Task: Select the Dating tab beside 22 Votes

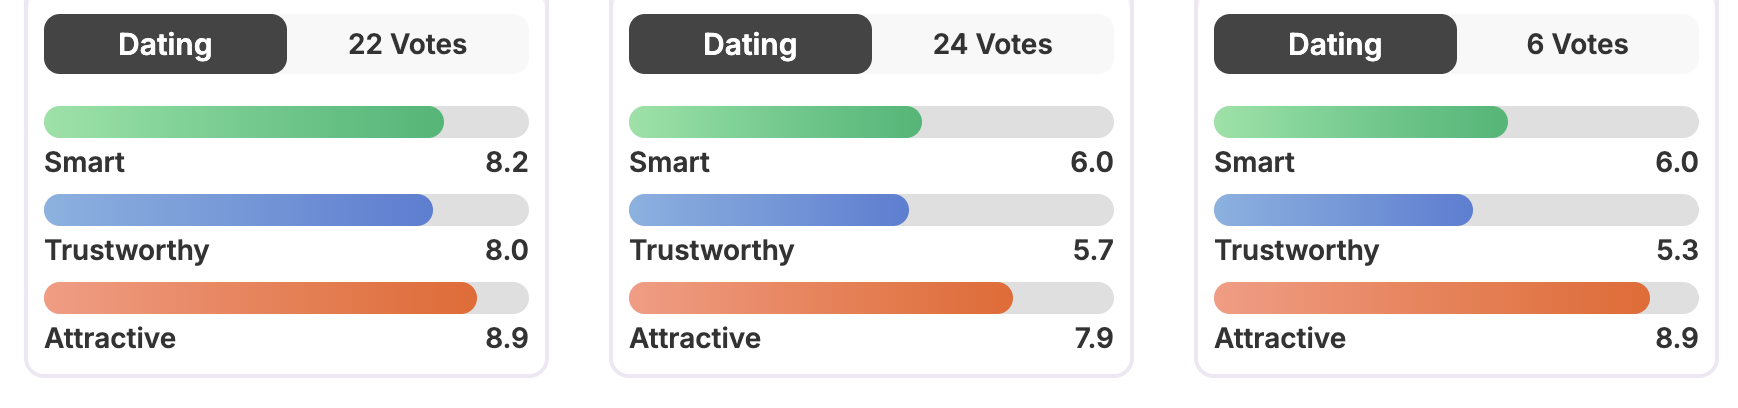Action: coord(165,44)
